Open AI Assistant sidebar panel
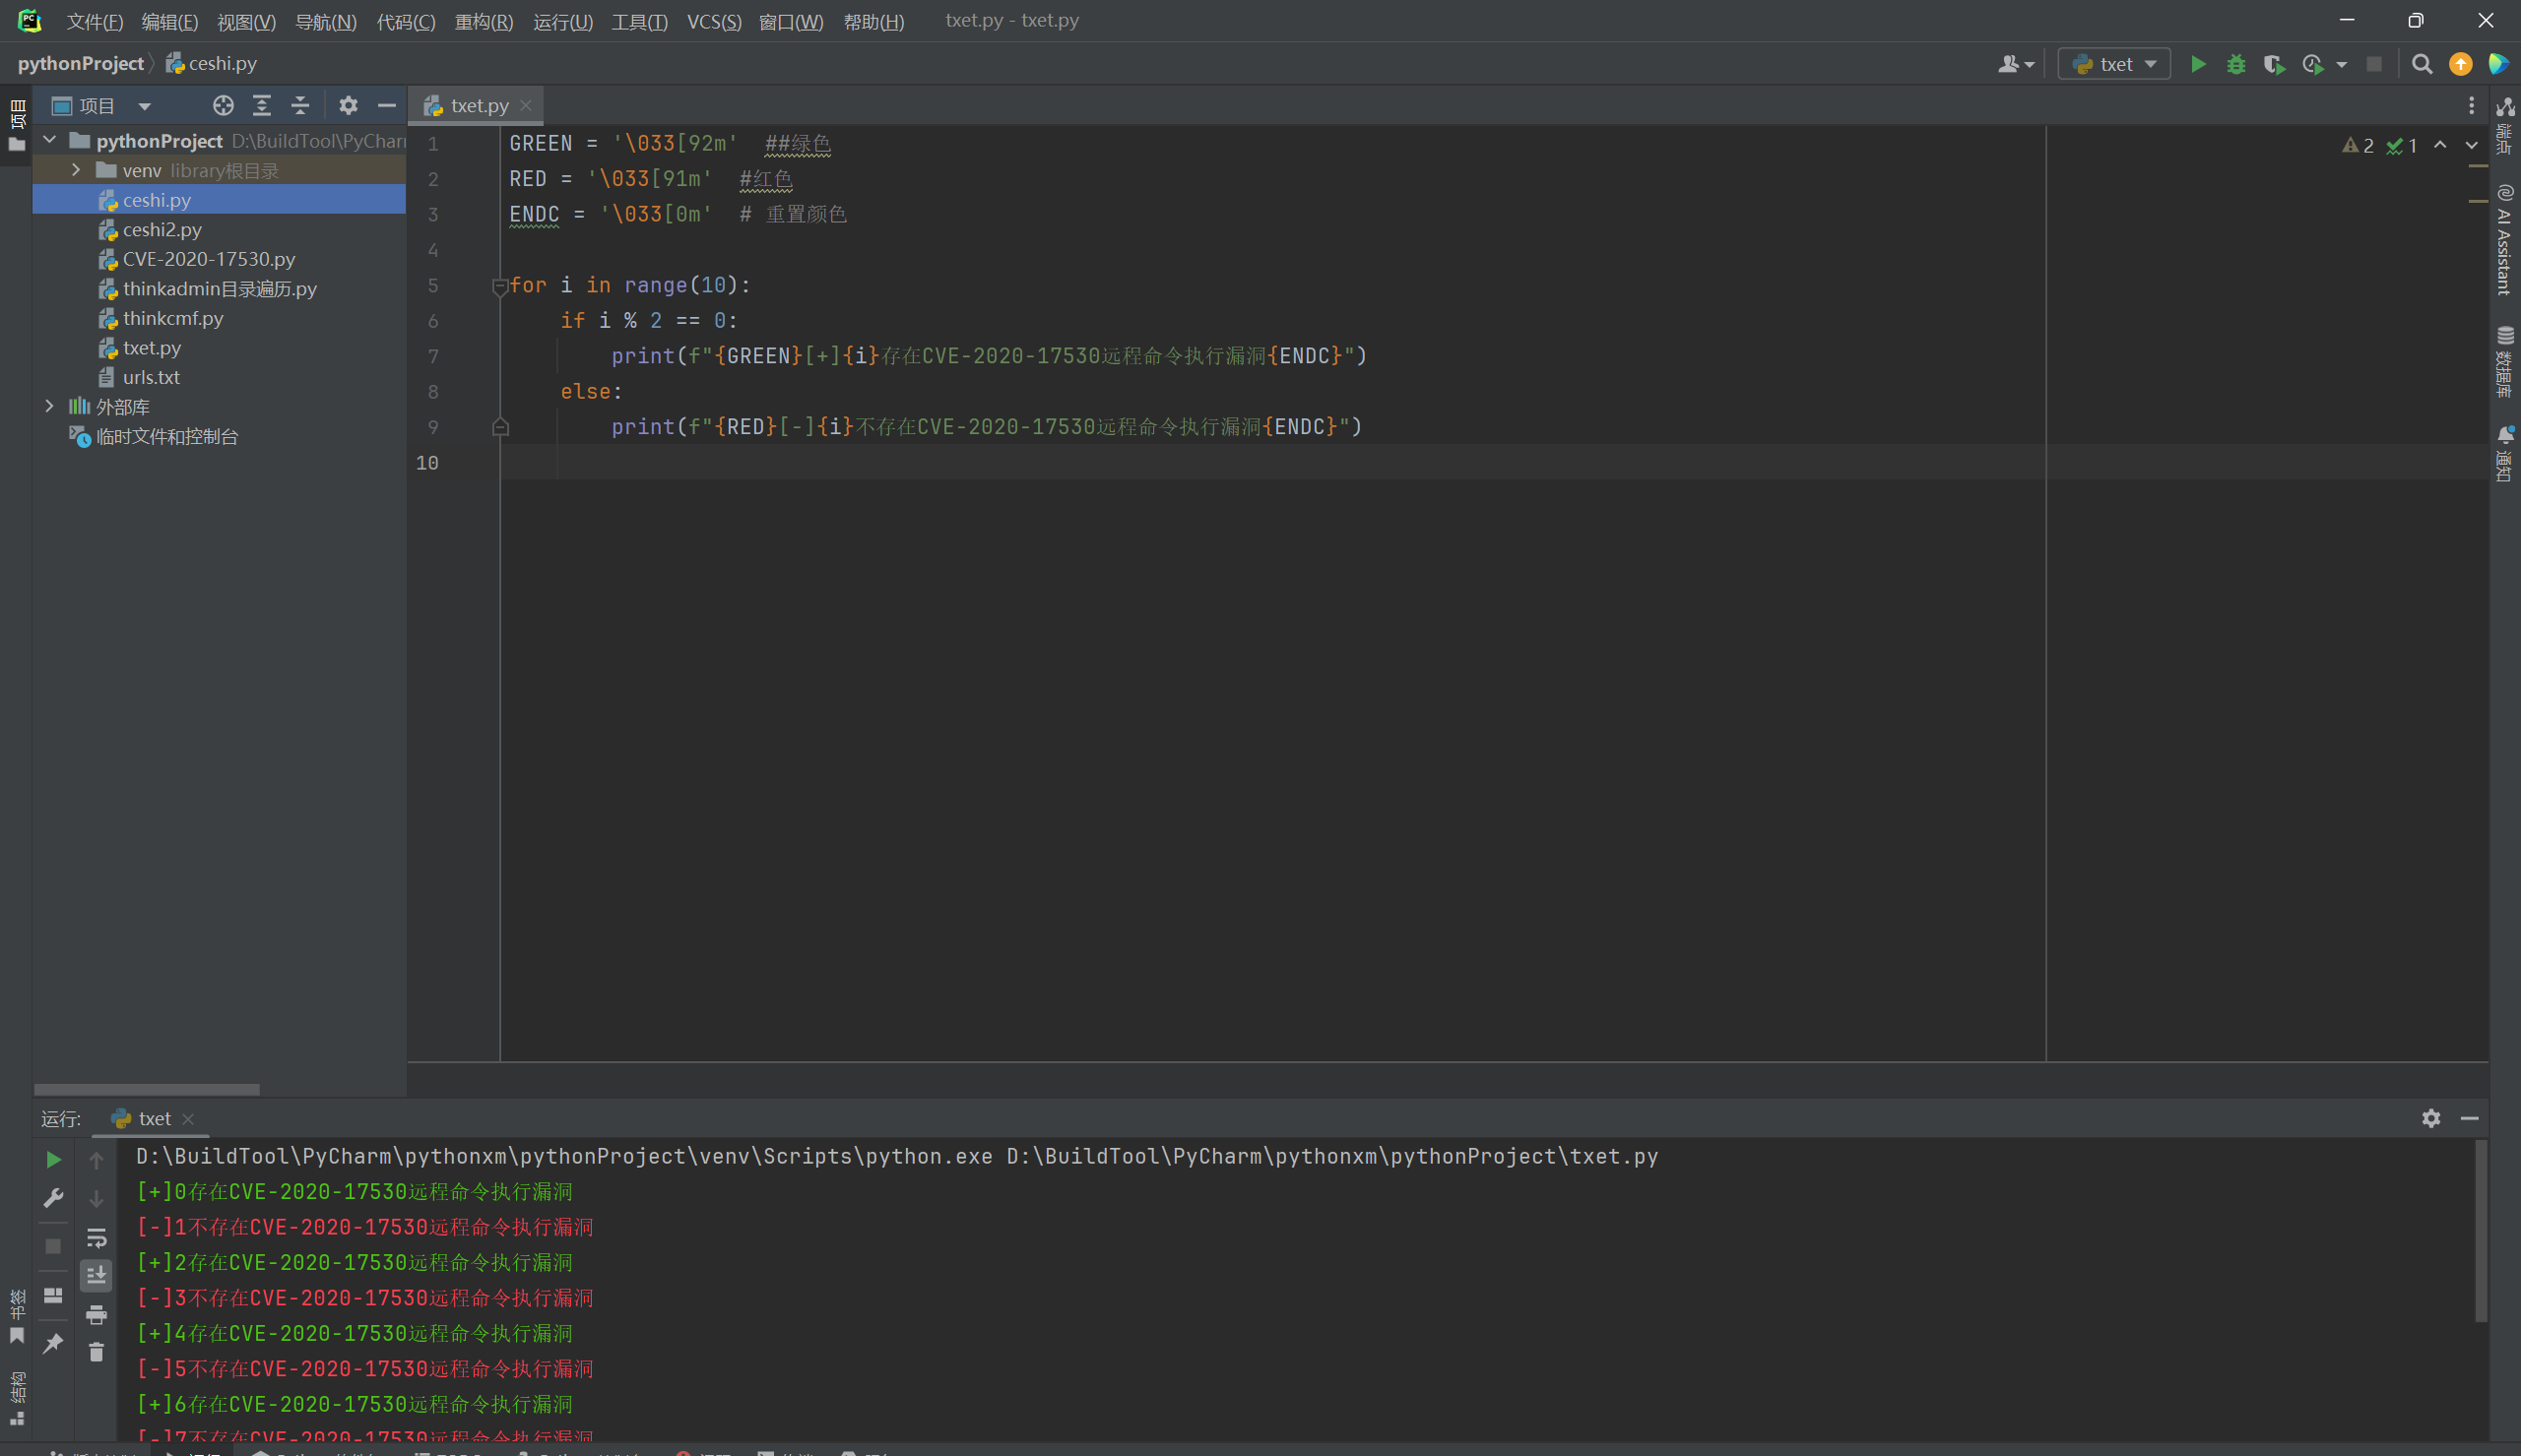Viewport: 2521px width, 1456px height. [2505, 240]
